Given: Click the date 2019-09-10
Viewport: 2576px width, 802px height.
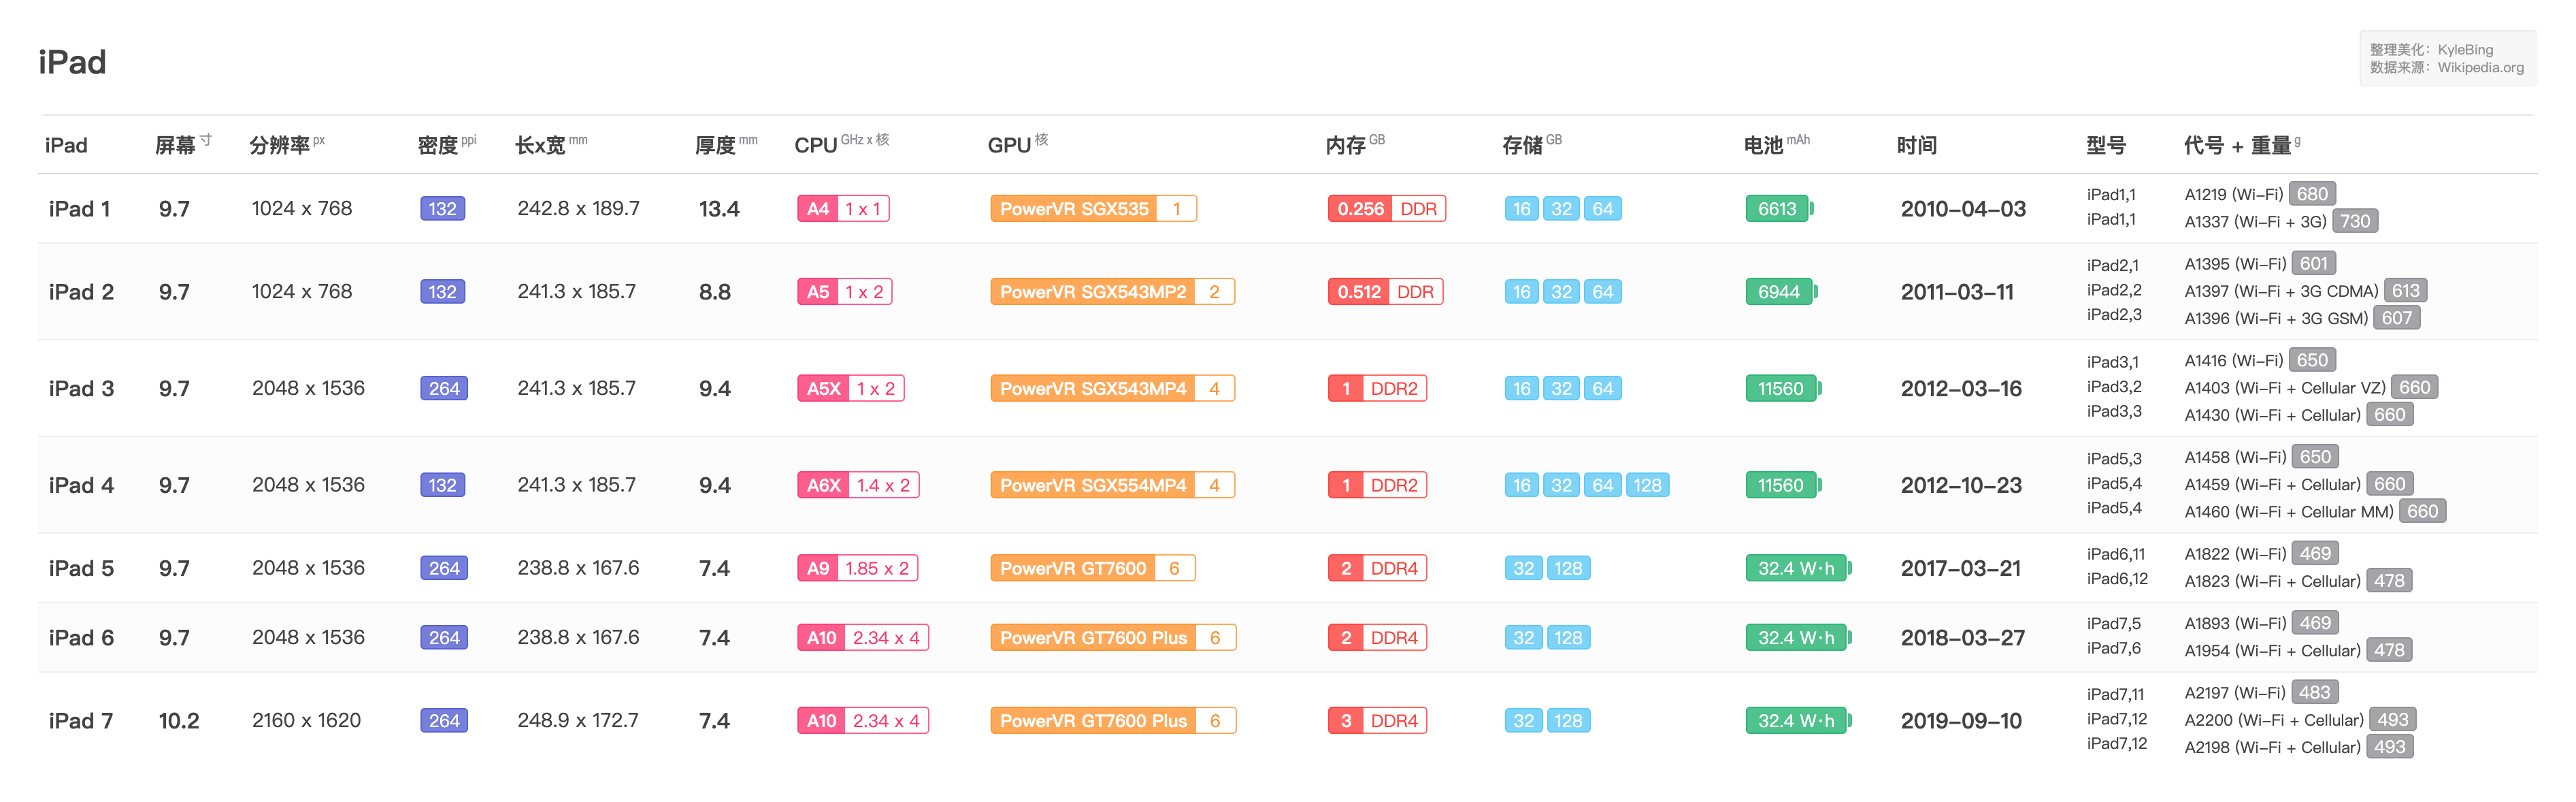Looking at the screenshot, I should pyautogui.click(x=1961, y=721).
